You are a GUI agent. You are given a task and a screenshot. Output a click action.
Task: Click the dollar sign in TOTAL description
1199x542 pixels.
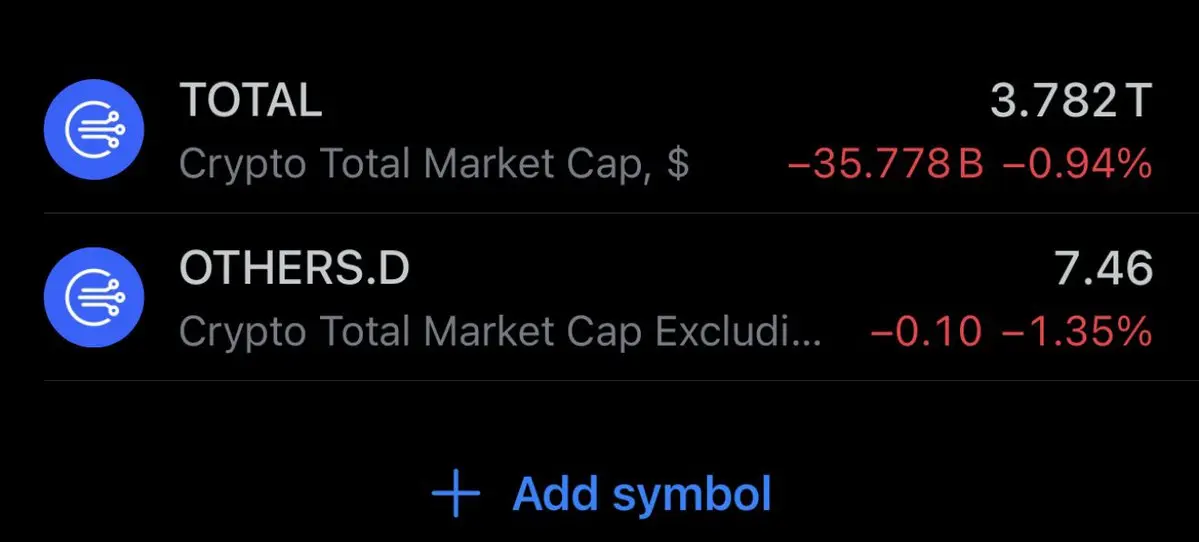point(677,164)
